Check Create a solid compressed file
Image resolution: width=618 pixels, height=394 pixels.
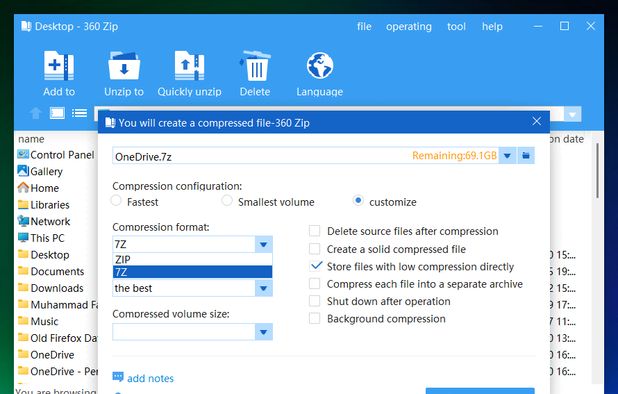(315, 249)
